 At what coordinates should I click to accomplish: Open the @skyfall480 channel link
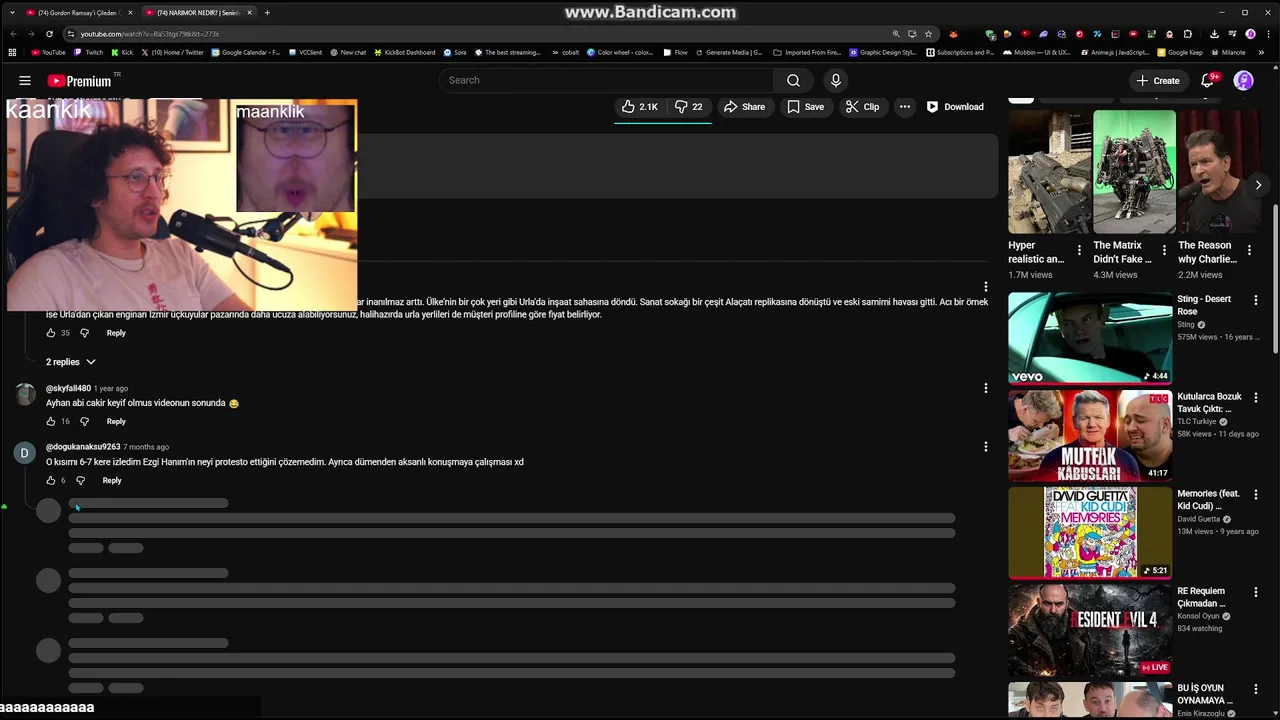pos(68,388)
